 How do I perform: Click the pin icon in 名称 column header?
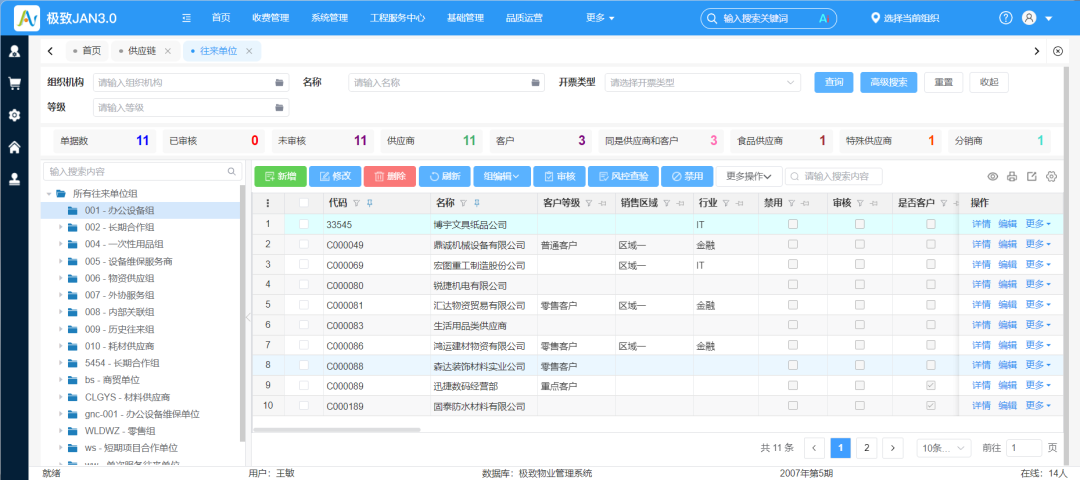477,203
